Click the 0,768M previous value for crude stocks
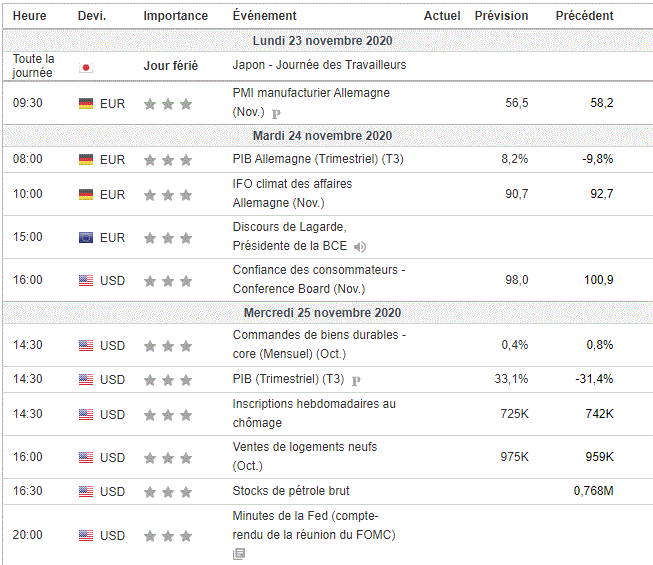Image resolution: width=653 pixels, height=565 pixels. (593, 491)
